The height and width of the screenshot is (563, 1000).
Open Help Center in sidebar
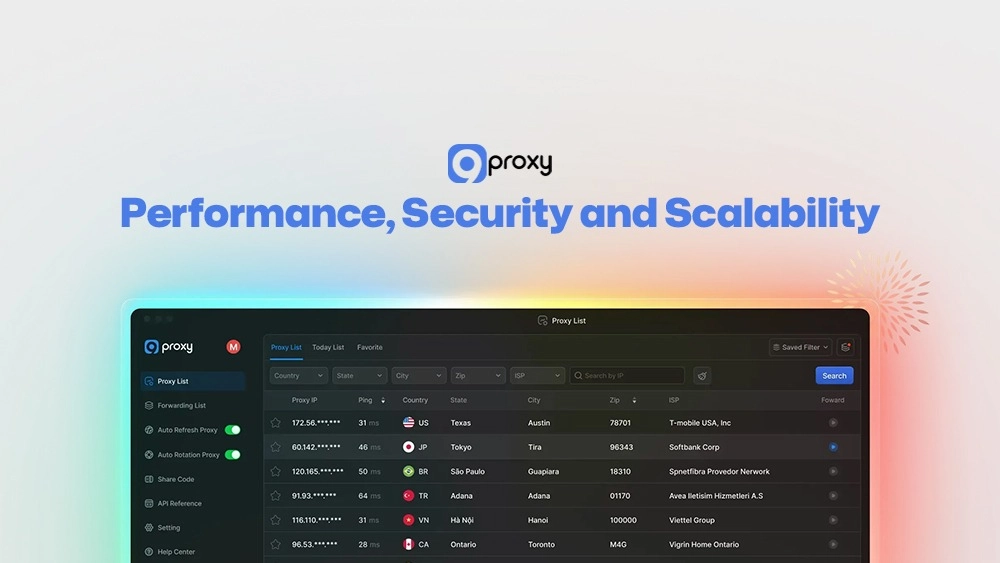pos(170,552)
